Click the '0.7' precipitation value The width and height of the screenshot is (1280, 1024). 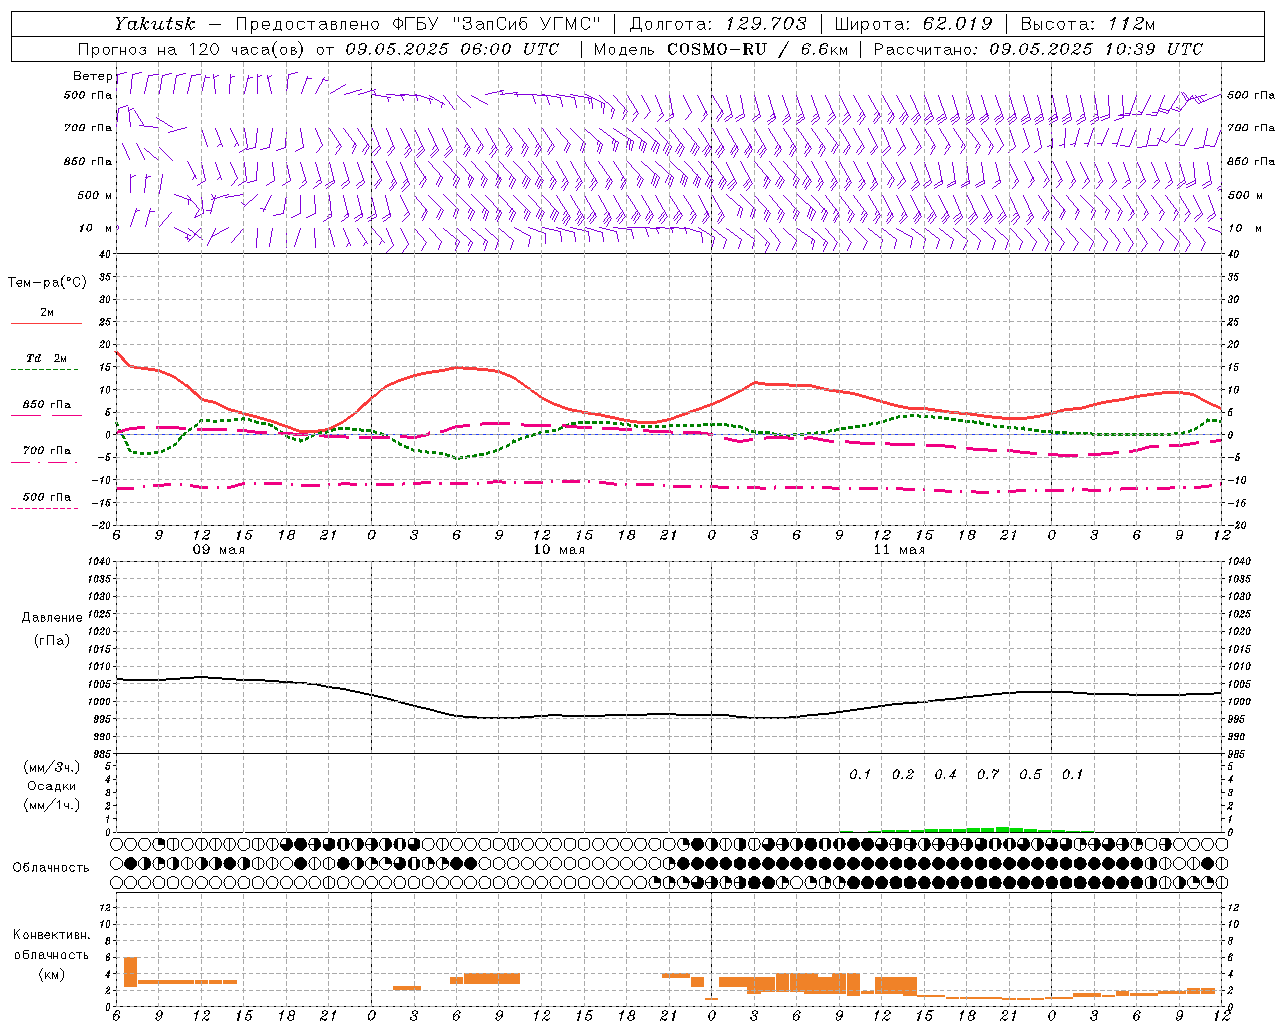(x=988, y=774)
